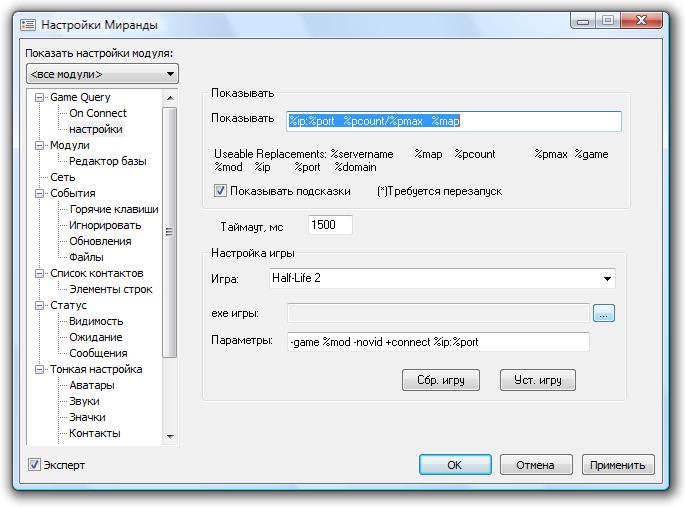Image resolution: width=685 pixels, height=507 pixels.
Task: Select Обновления in the tree
Action: (100, 241)
